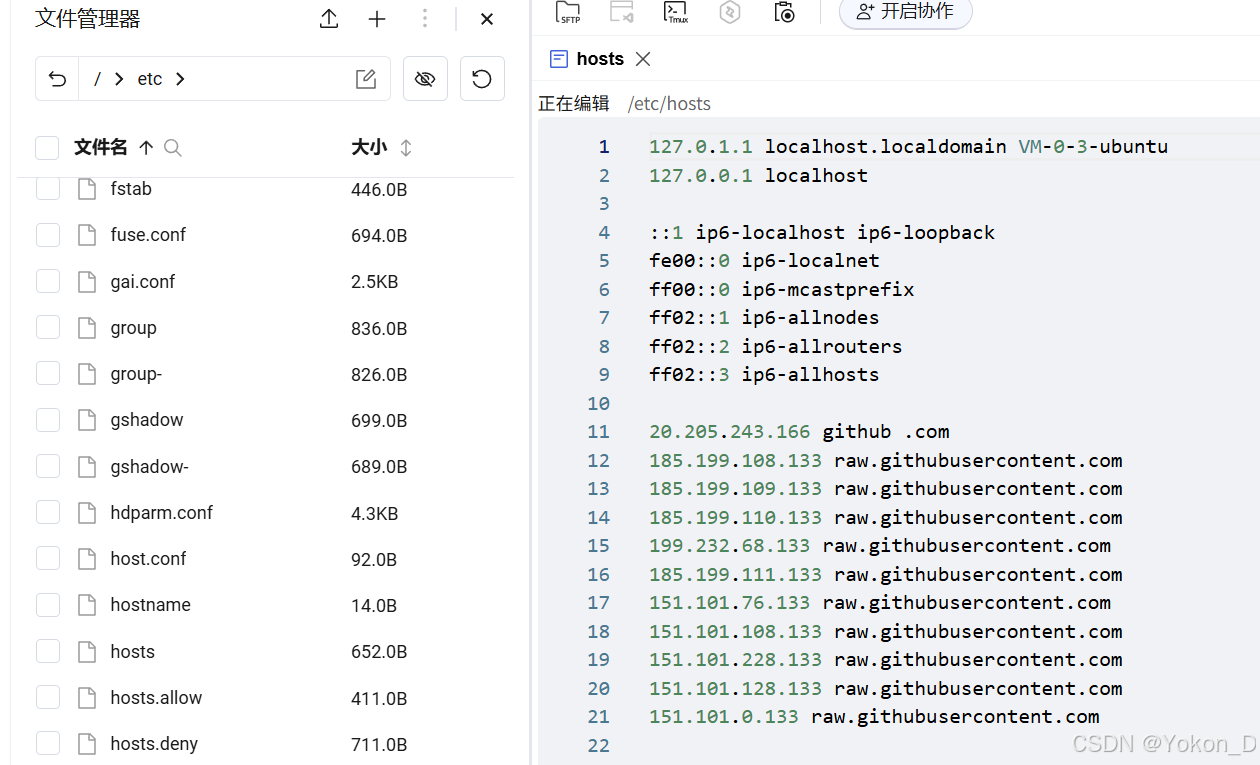Click etc in the breadcrumb path
Screen dimensions: 1260x765
click(x=150, y=79)
